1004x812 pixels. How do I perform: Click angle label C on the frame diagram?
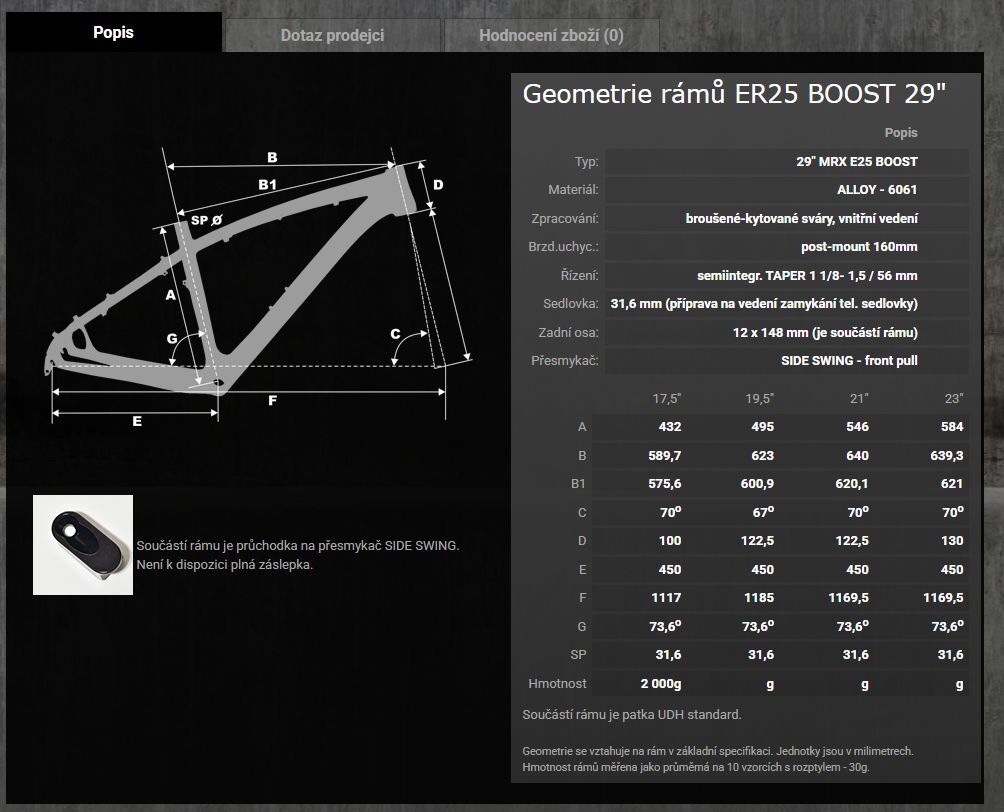click(395, 333)
